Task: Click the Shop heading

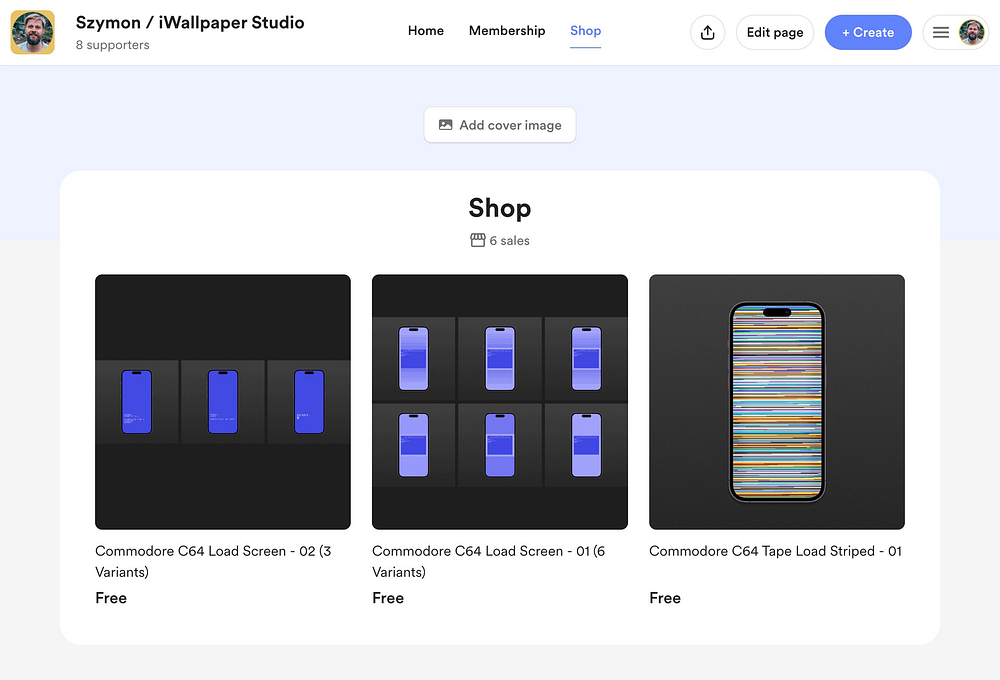Action: click(x=500, y=209)
